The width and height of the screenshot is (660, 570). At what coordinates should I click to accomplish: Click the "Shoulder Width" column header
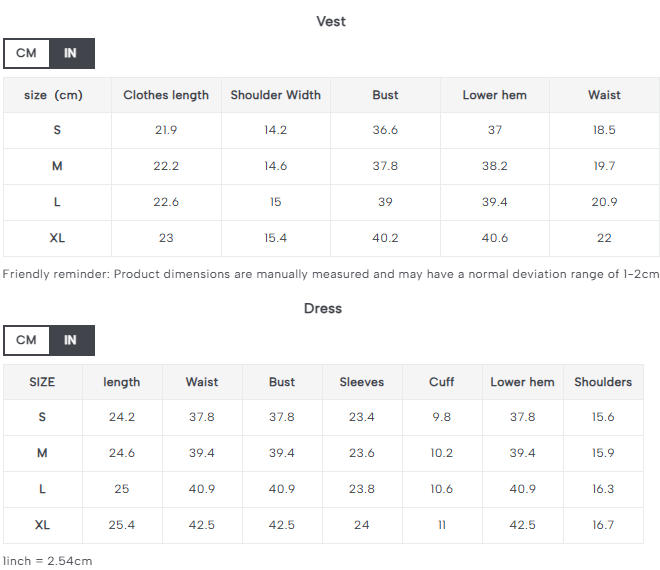276,95
